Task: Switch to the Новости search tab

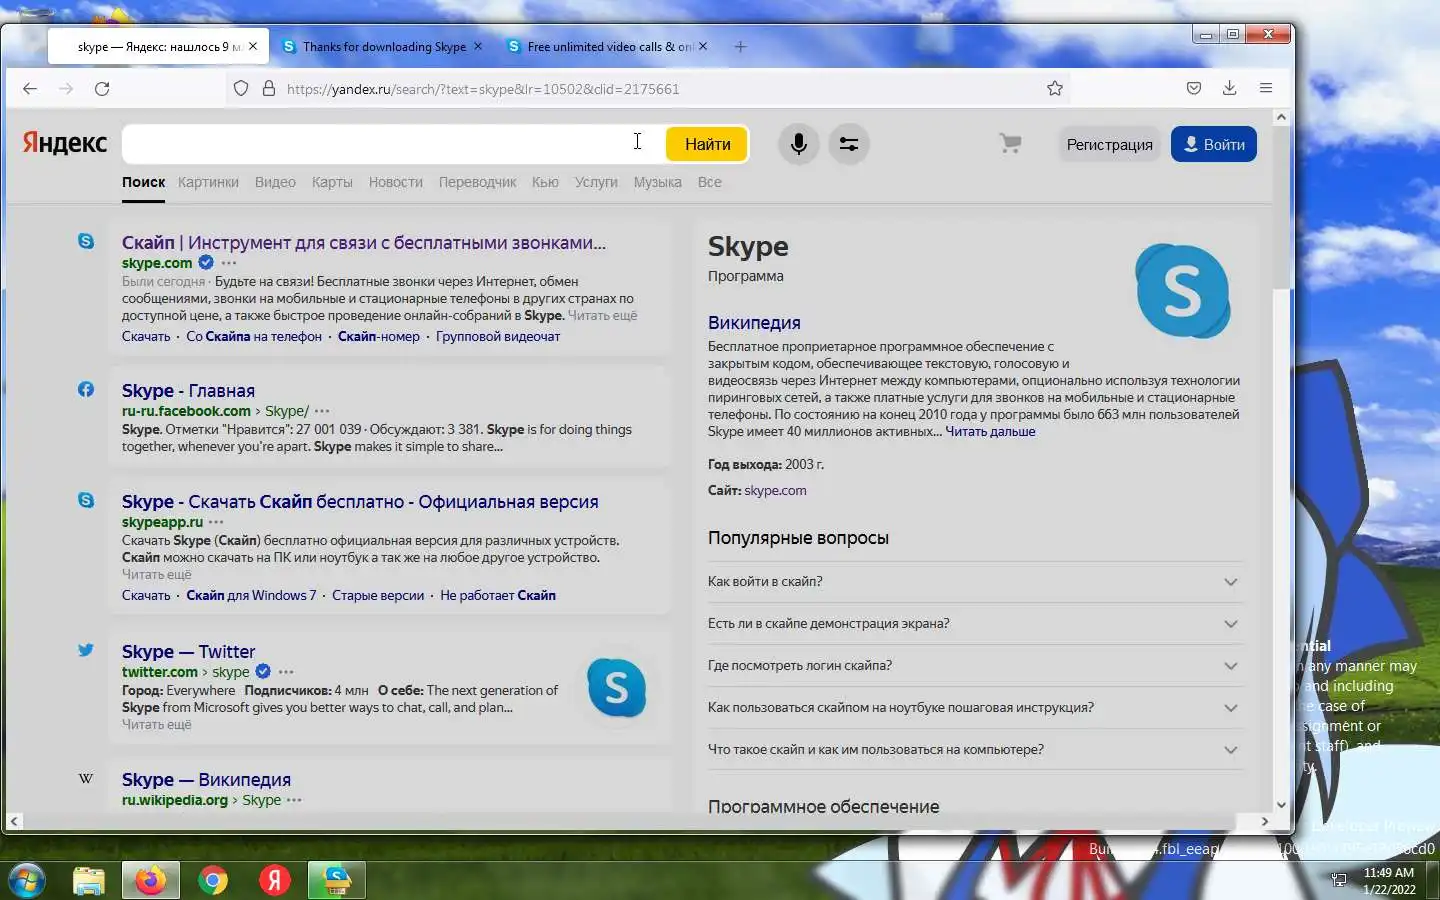Action: (x=396, y=182)
